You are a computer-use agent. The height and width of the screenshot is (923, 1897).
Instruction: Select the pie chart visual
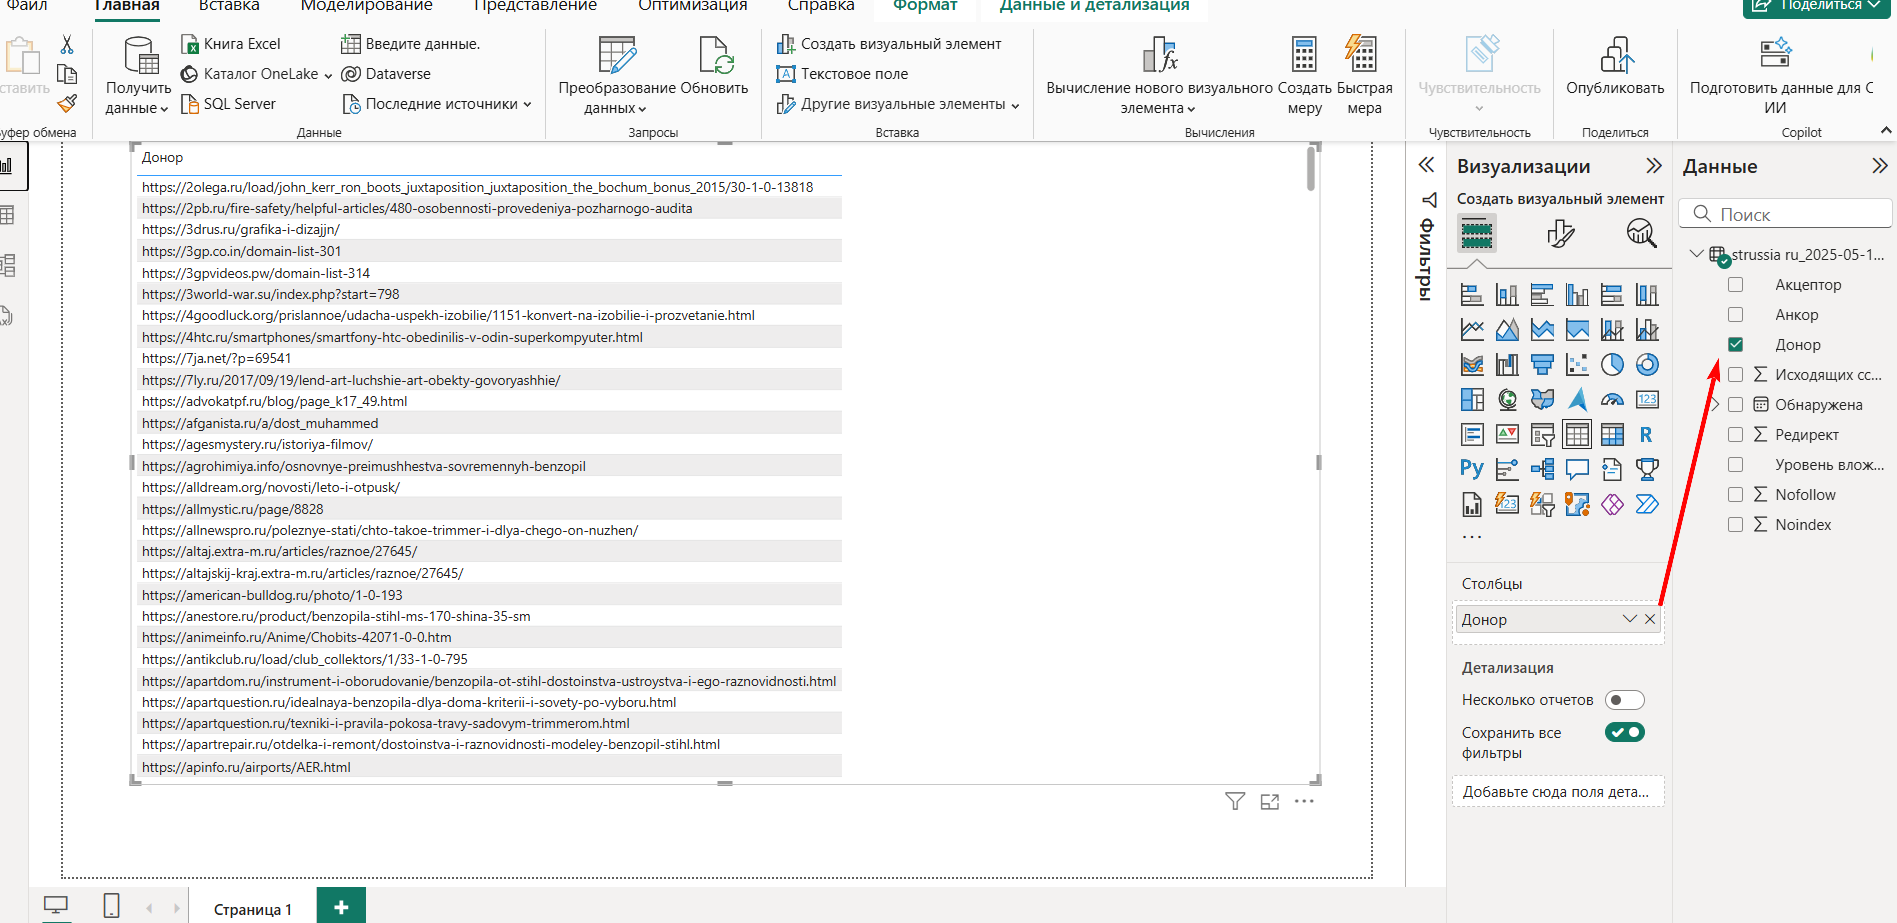point(1612,365)
